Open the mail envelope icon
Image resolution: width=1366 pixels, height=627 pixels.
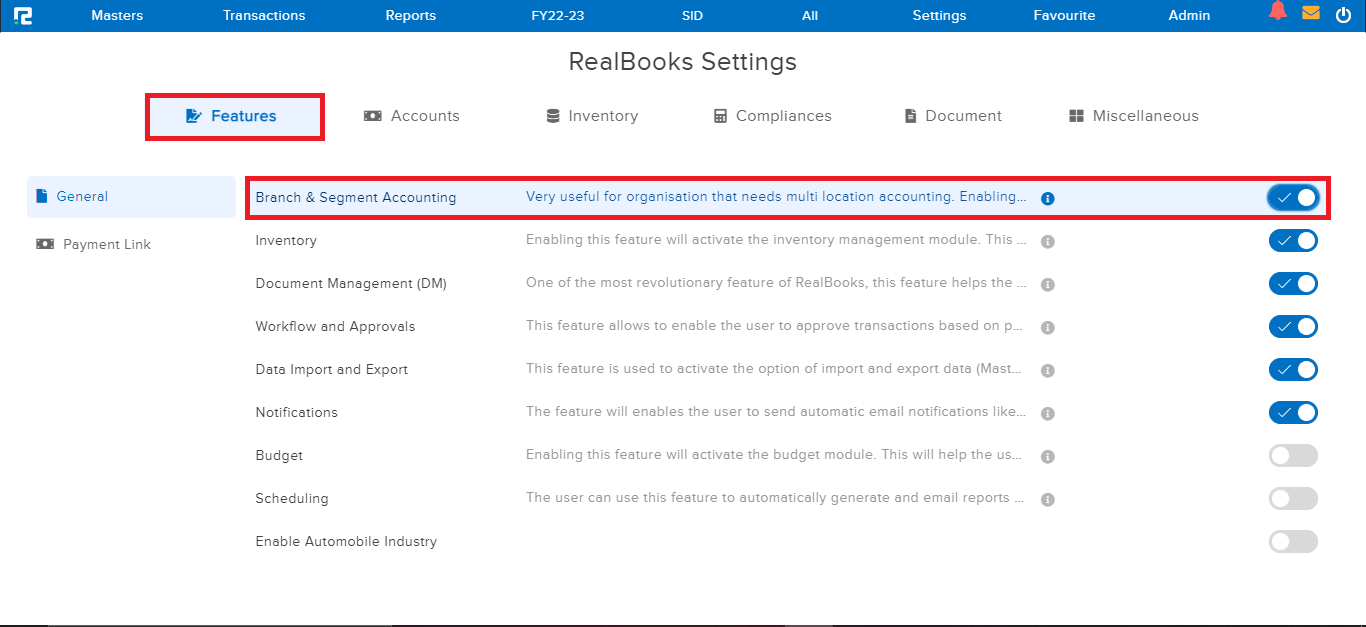1310,13
